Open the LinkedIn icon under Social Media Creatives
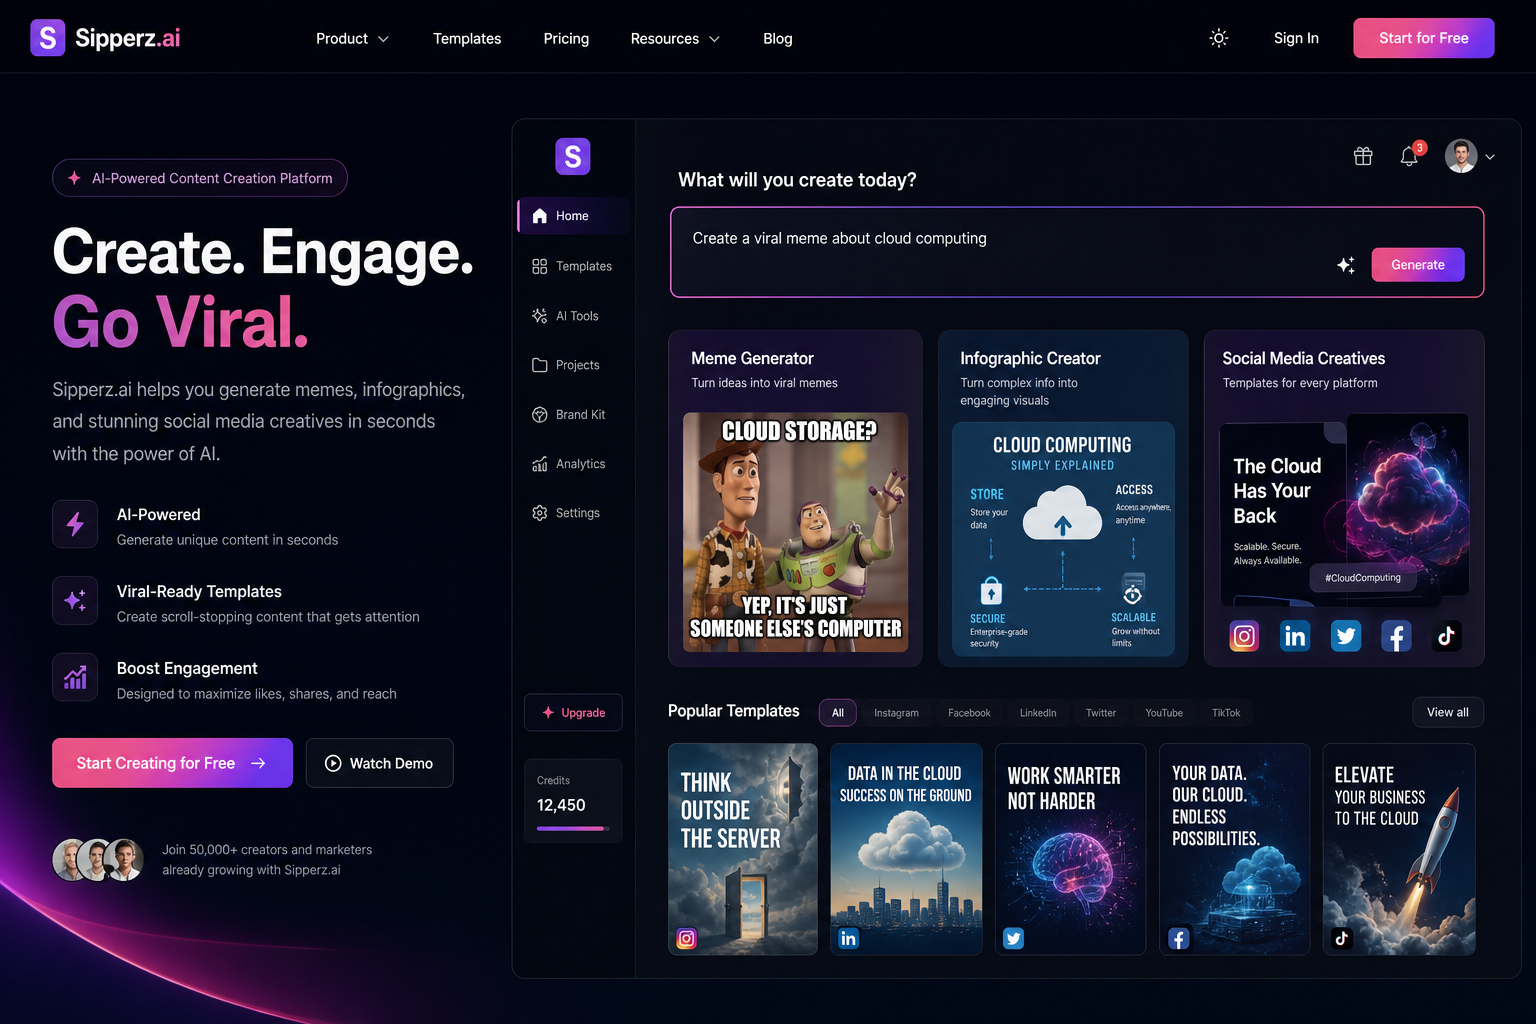Image resolution: width=1536 pixels, height=1024 pixels. pos(1295,636)
